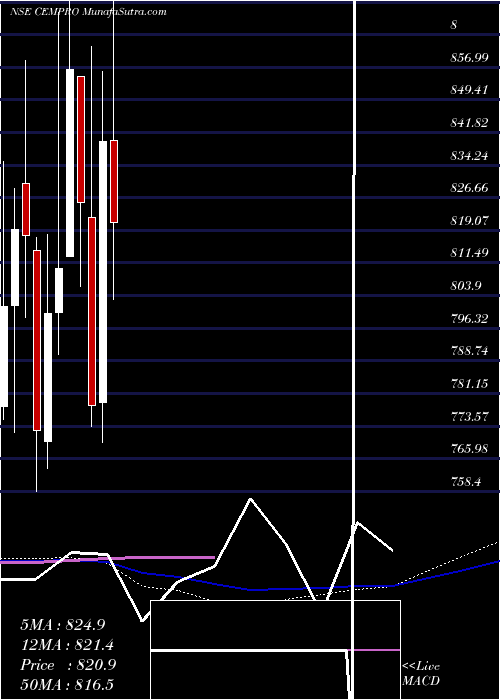
Task: Click the 803.9 price axis label
Action: 466,286
